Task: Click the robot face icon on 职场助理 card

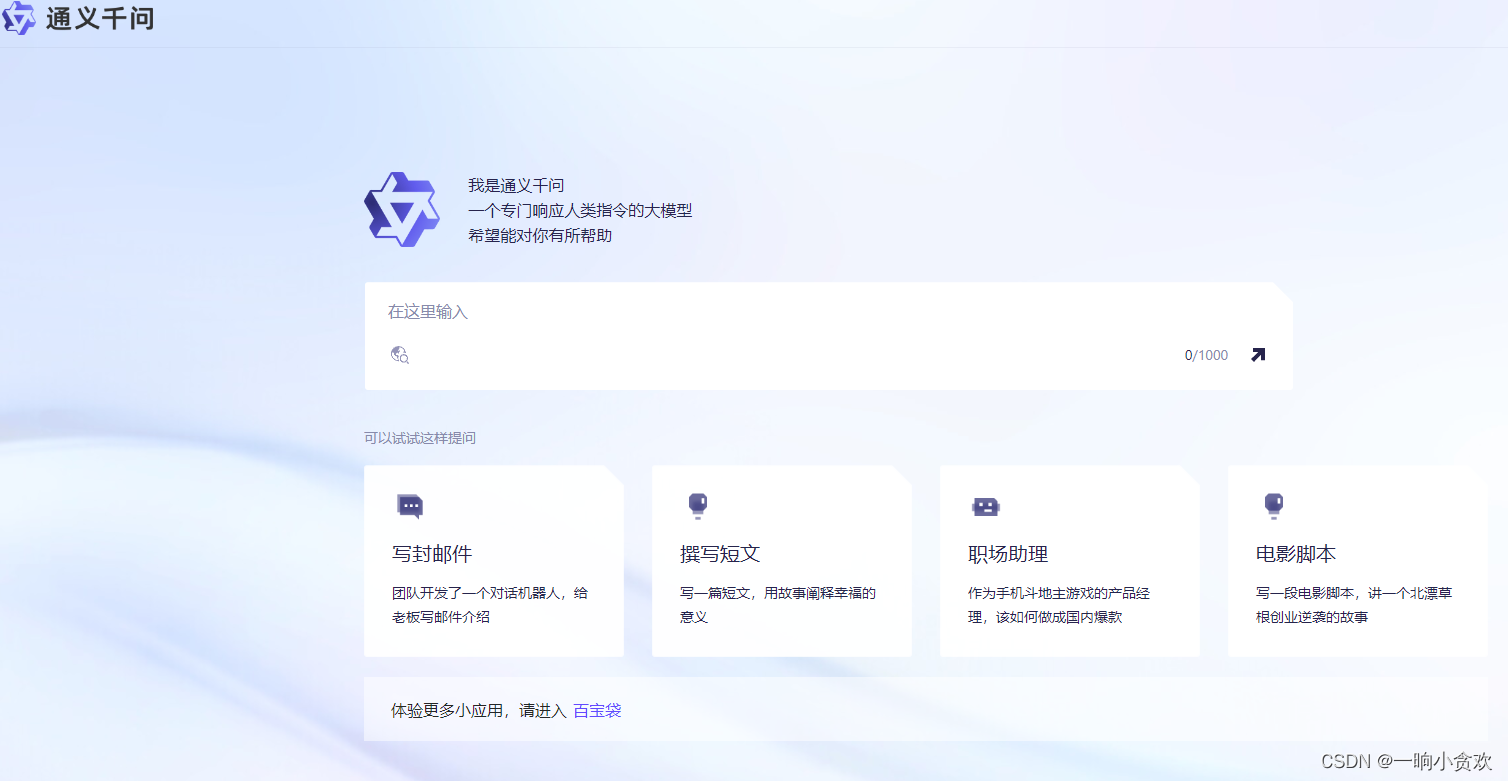Action: click(986, 507)
